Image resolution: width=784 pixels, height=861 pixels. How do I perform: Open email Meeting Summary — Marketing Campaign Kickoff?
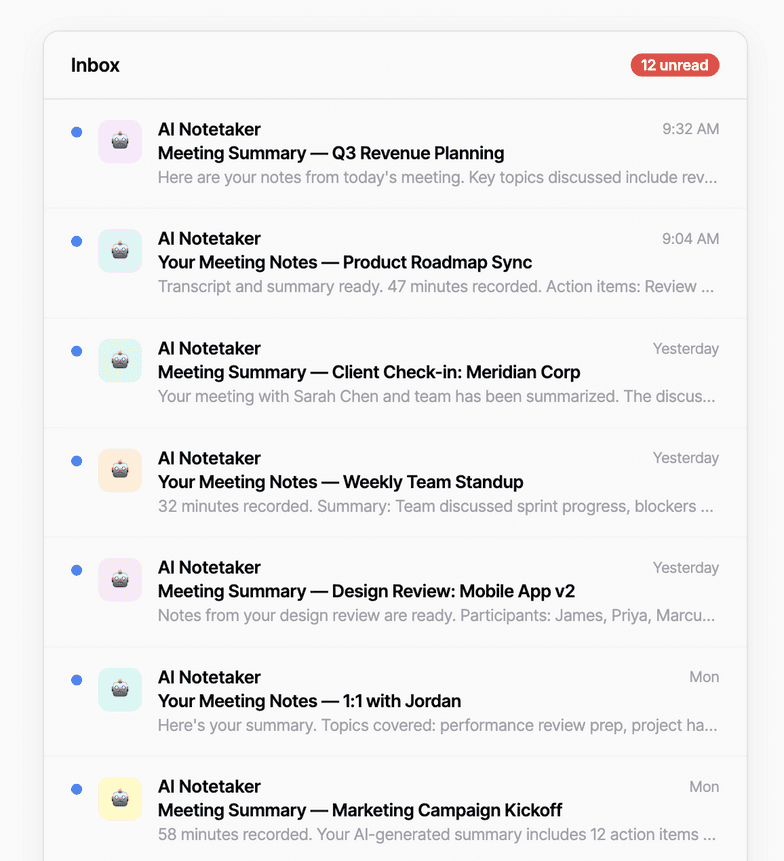point(395,809)
